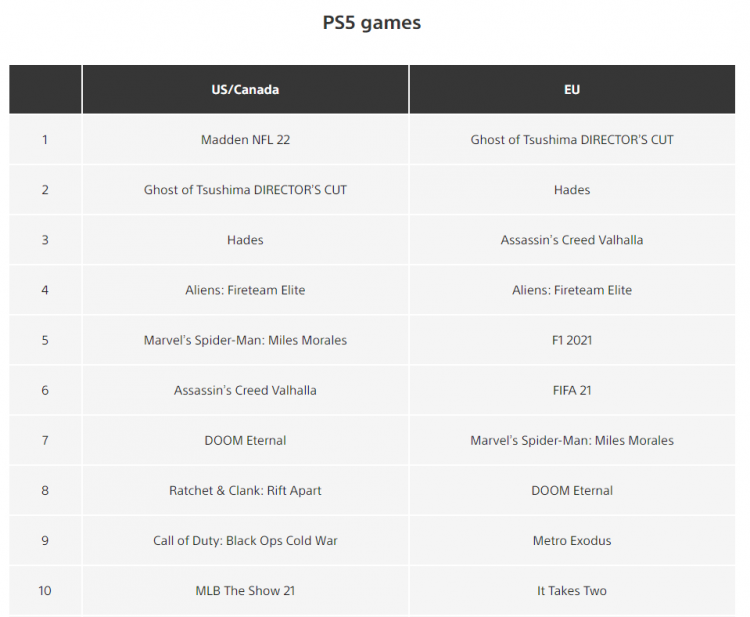Click Spider-Man: Miles Morales in EU column
This screenshot has width=750, height=617.
coord(572,440)
